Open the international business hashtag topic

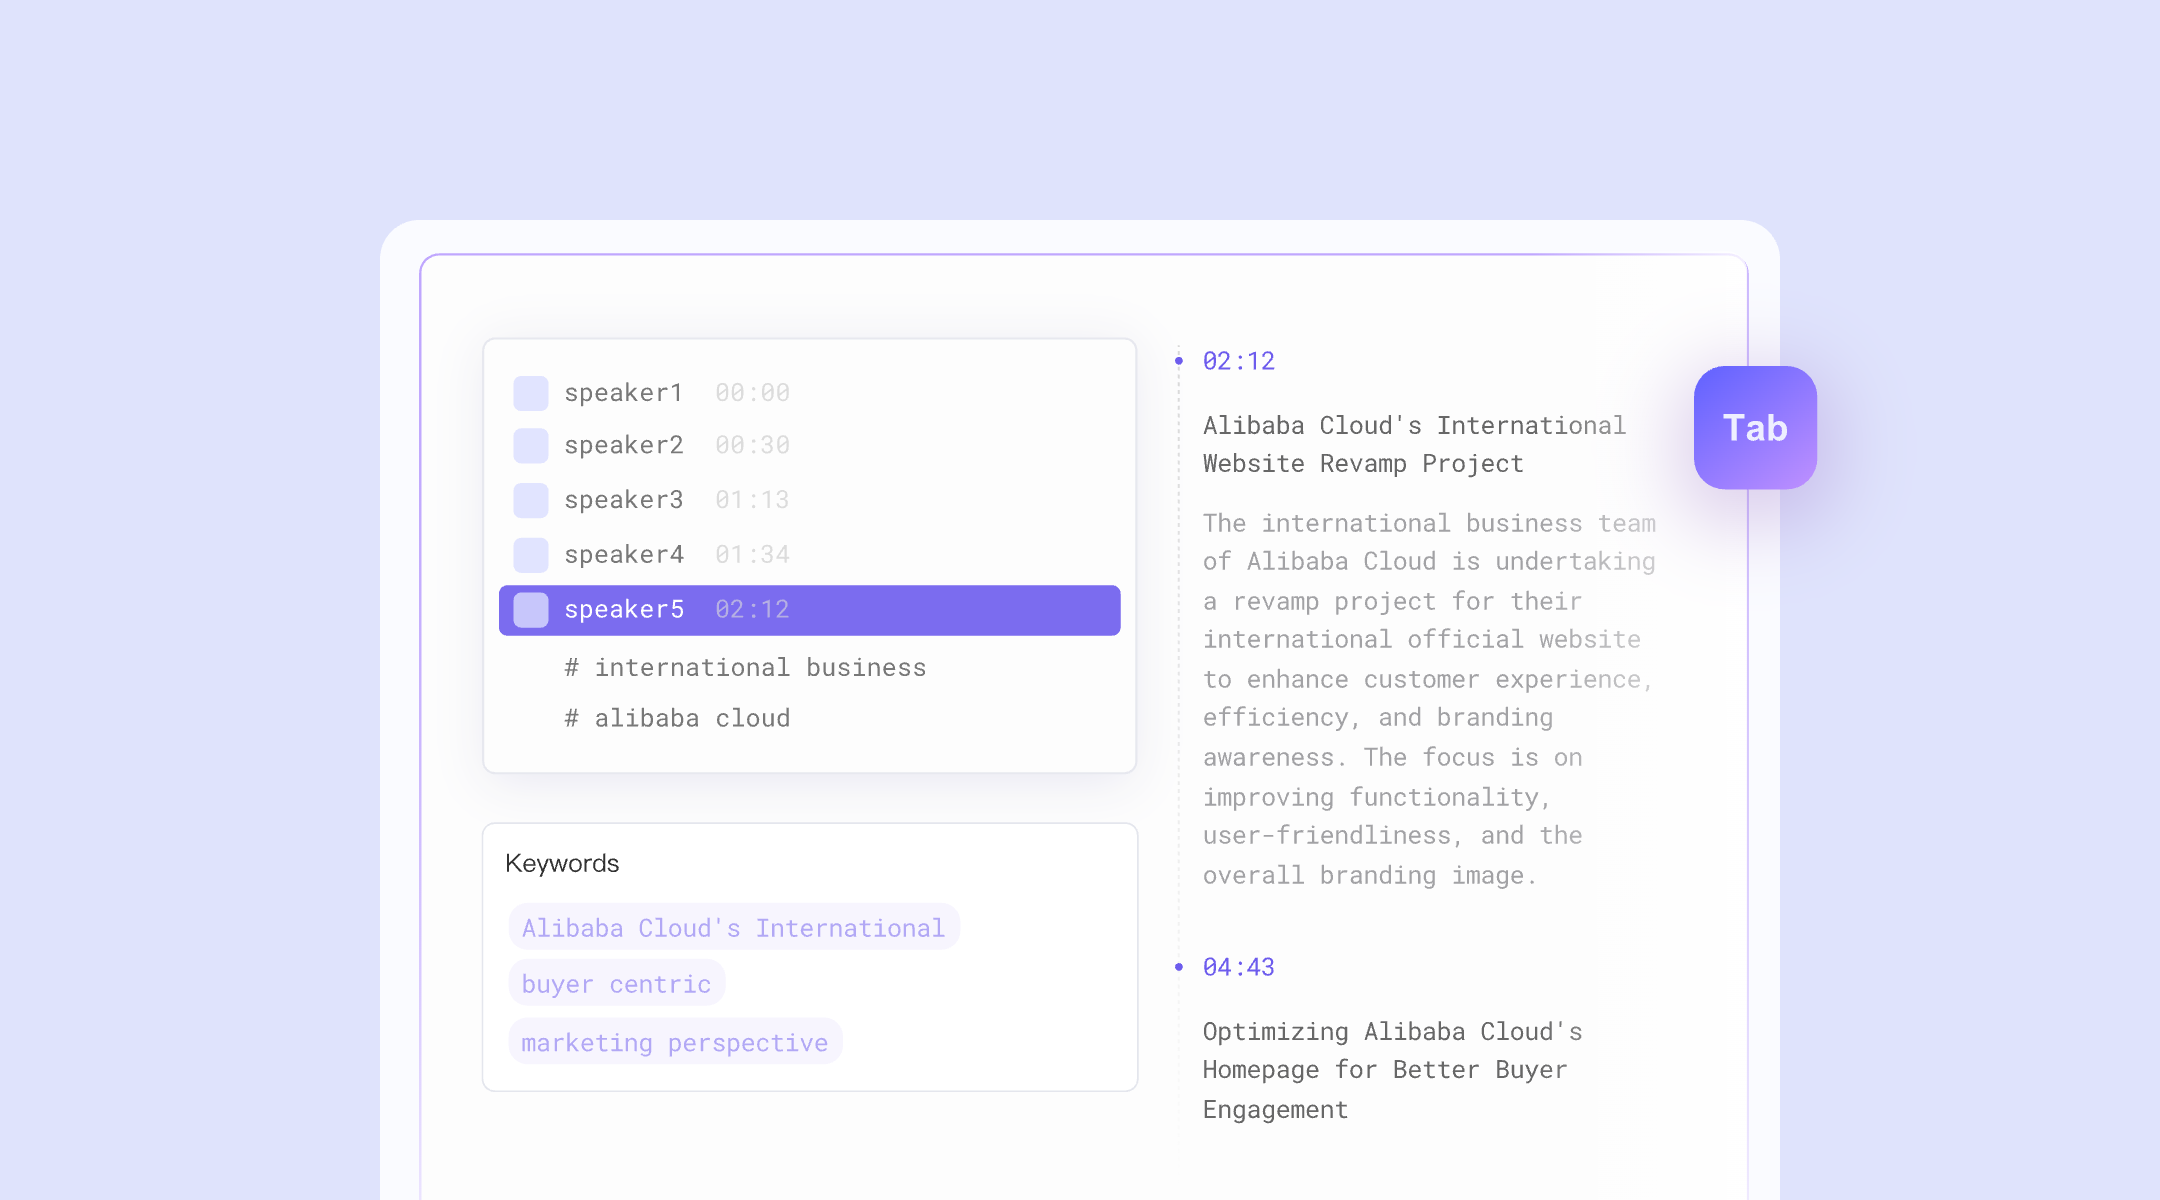point(745,667)
